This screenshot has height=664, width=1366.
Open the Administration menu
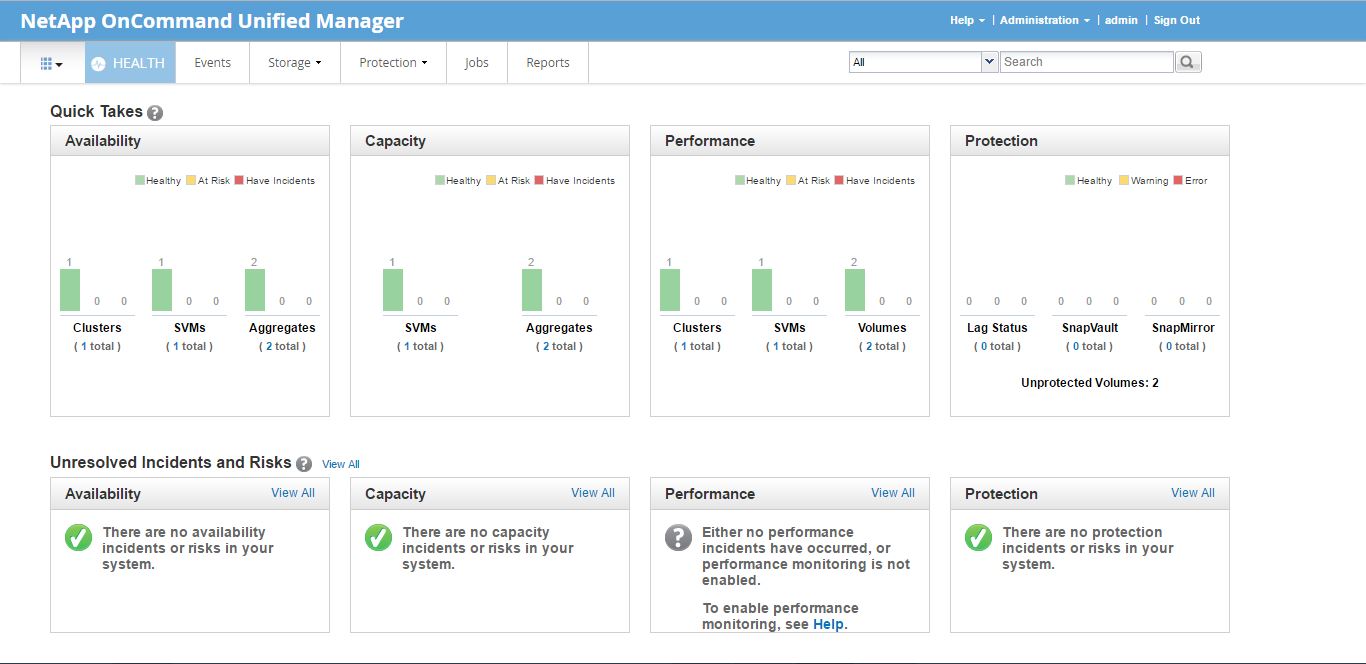point(1039,19)
